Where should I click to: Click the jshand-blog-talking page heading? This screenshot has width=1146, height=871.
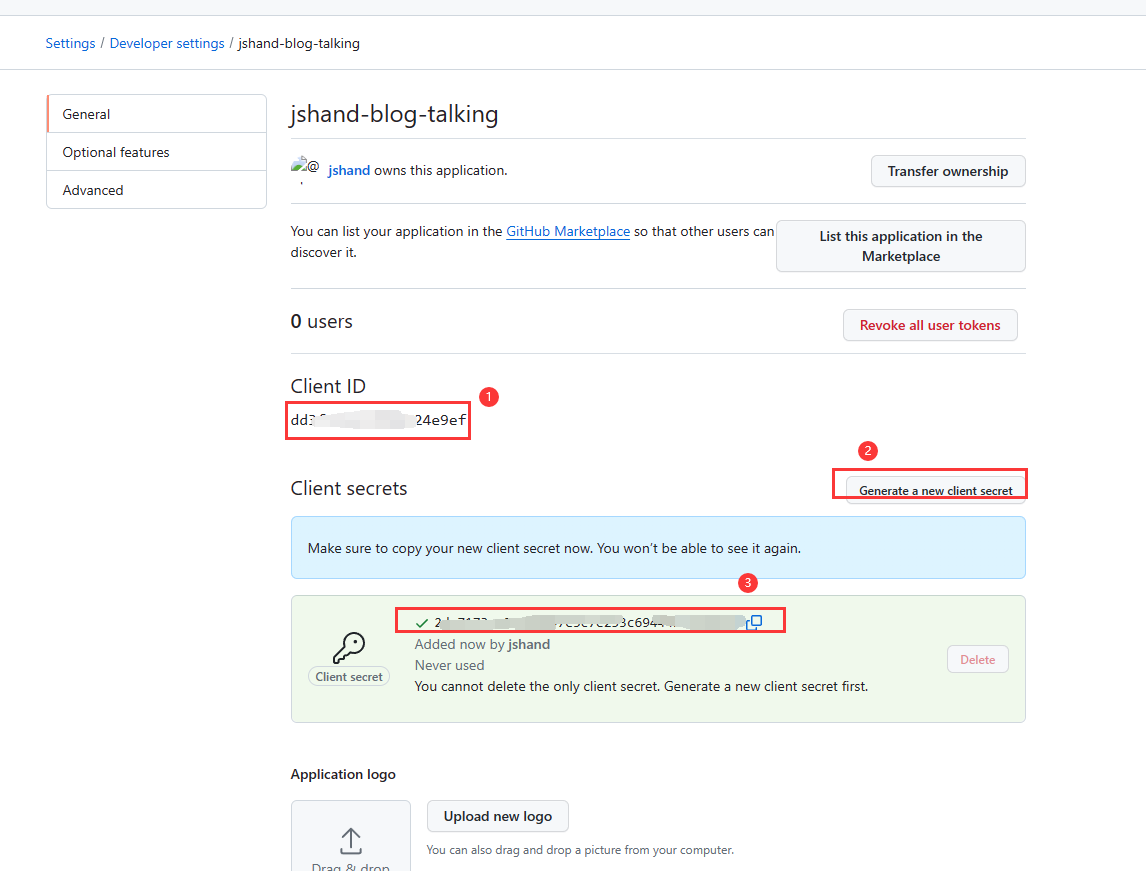394,114
